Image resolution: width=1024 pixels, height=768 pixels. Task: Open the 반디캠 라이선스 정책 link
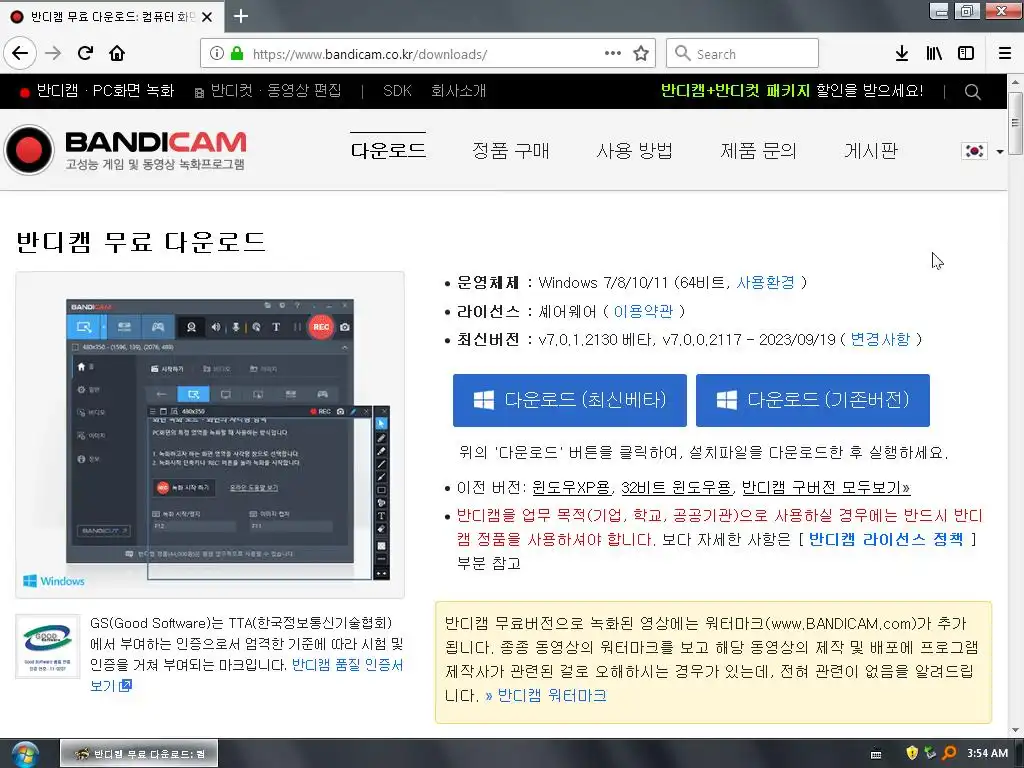886,539
